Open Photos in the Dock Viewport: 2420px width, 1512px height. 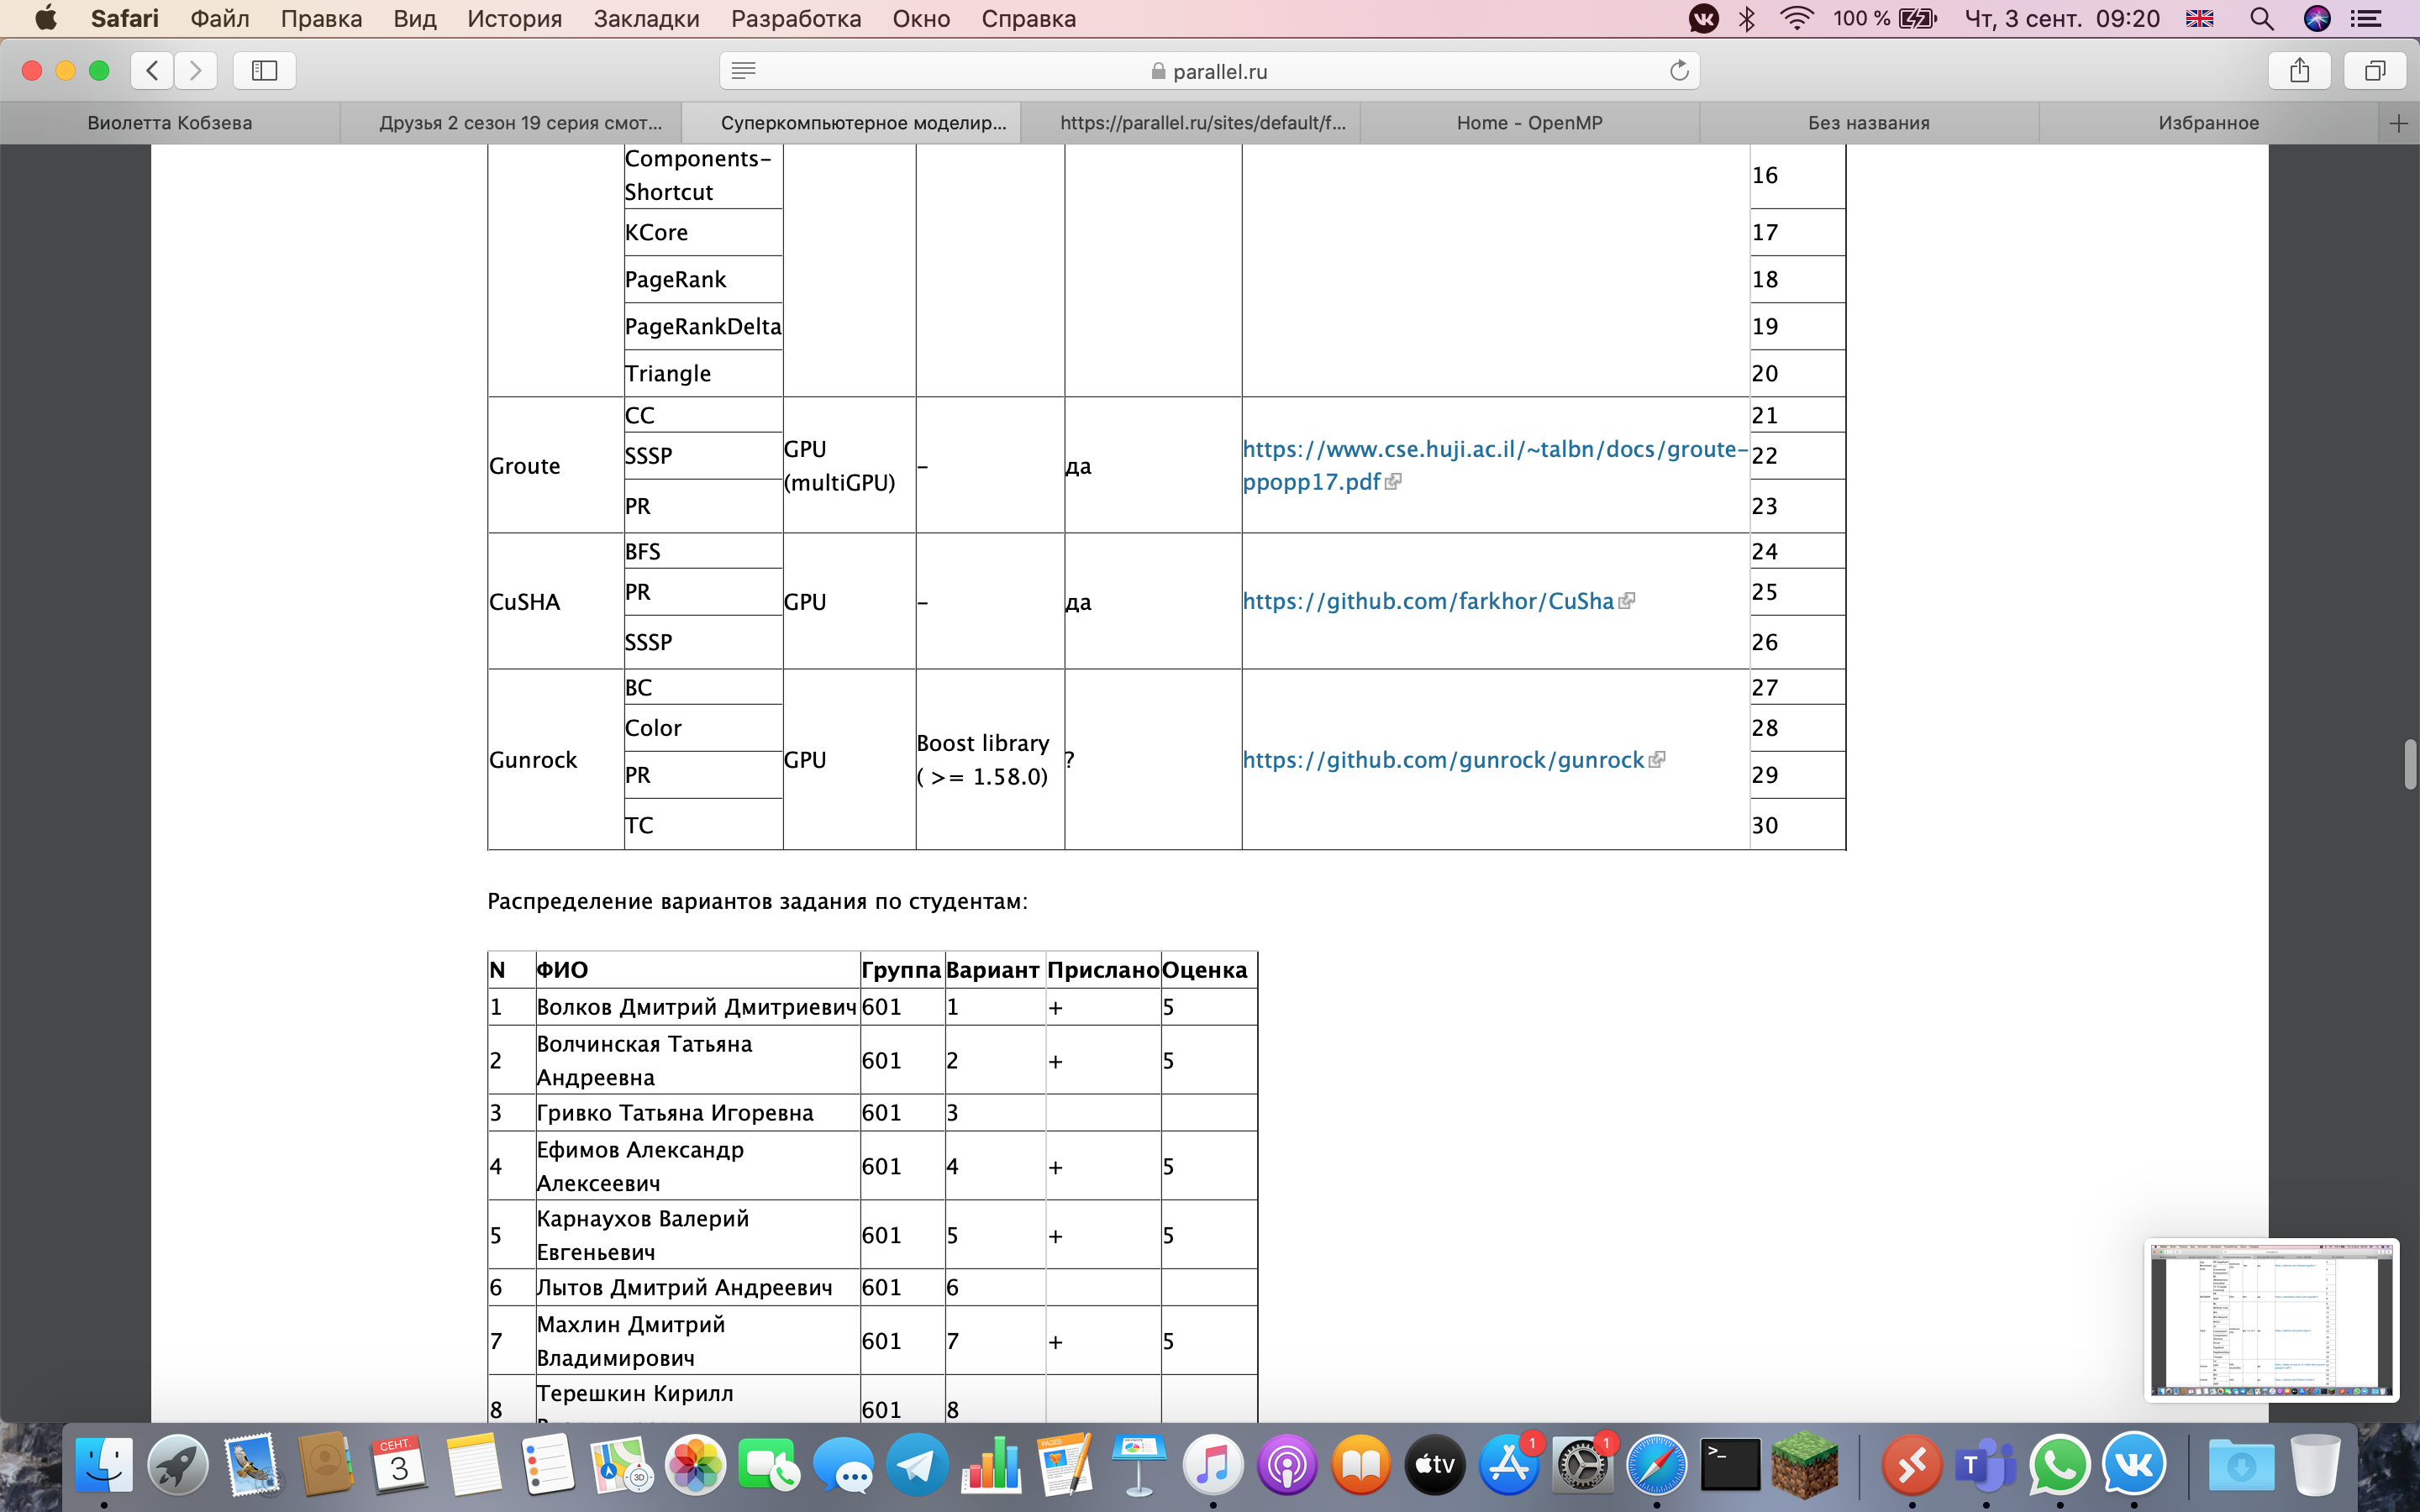[x=695, y=1466]
